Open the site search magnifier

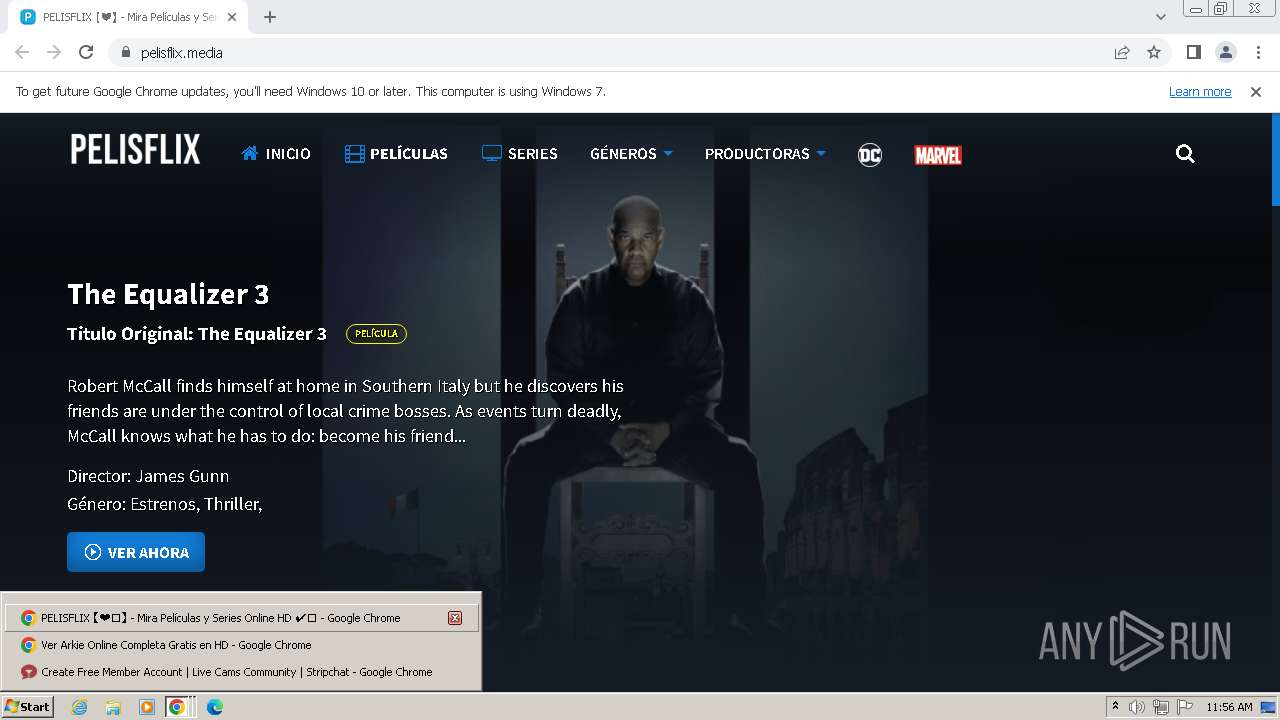(1185, 154)
